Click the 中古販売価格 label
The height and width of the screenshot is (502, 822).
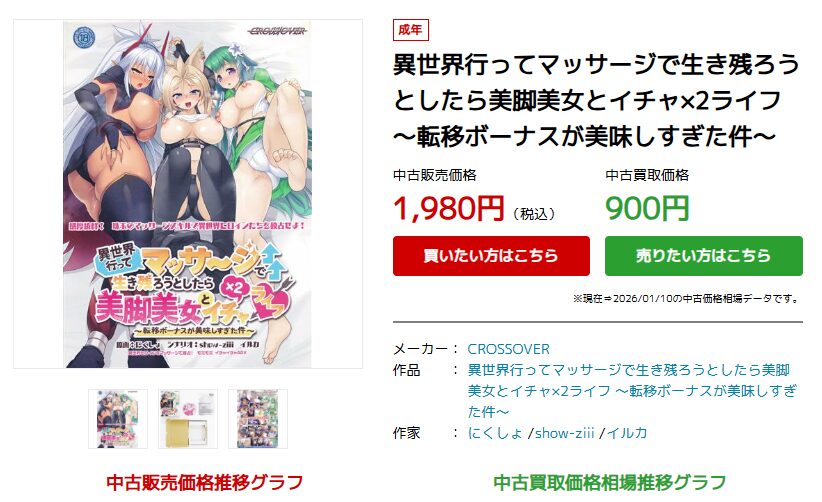pyautogui.click(x=435, y=175)
